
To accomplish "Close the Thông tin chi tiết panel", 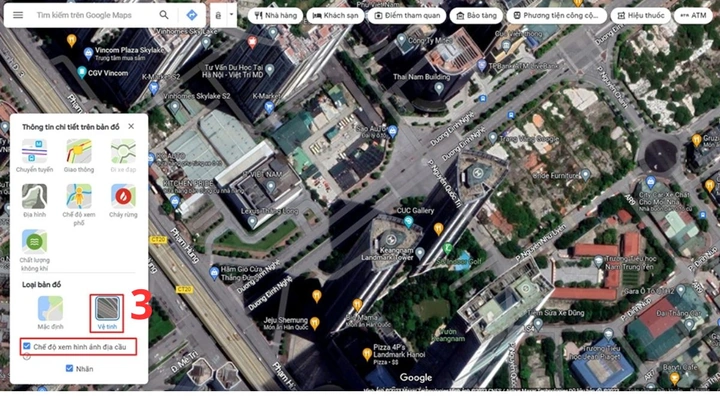I will click(131, 126).
